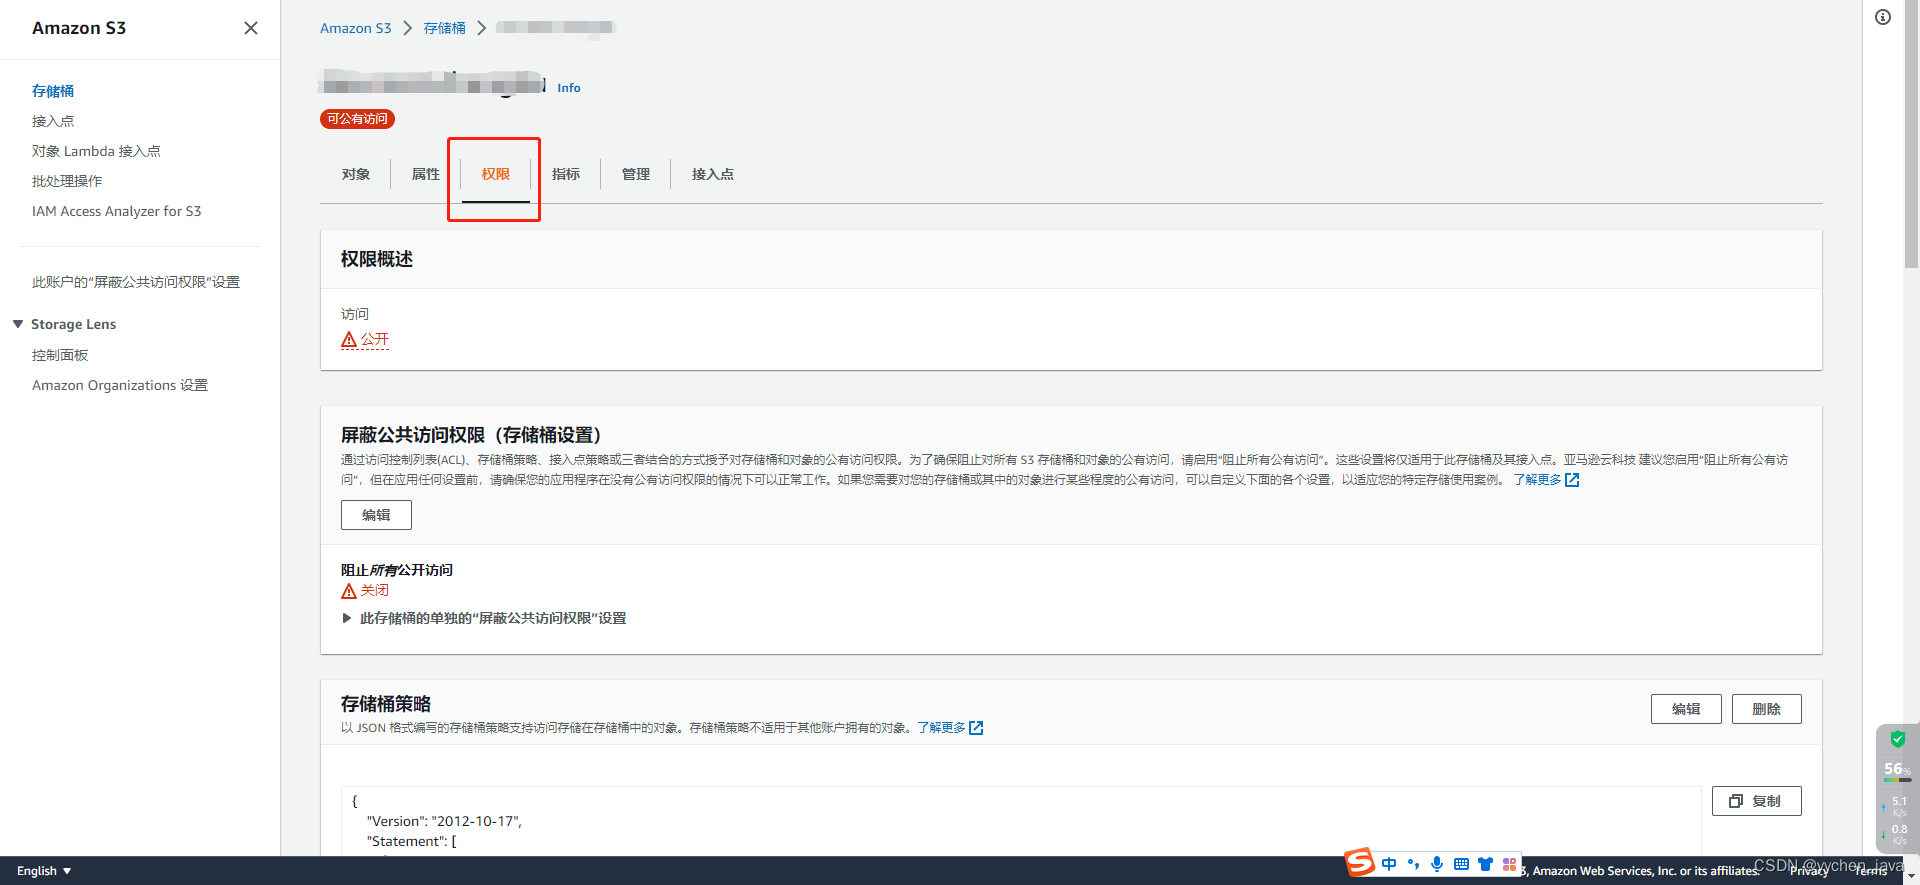Open 控制面板 under Storage Lens
This screenshot has width=1920, height=885.
click(x=60, y=355)
